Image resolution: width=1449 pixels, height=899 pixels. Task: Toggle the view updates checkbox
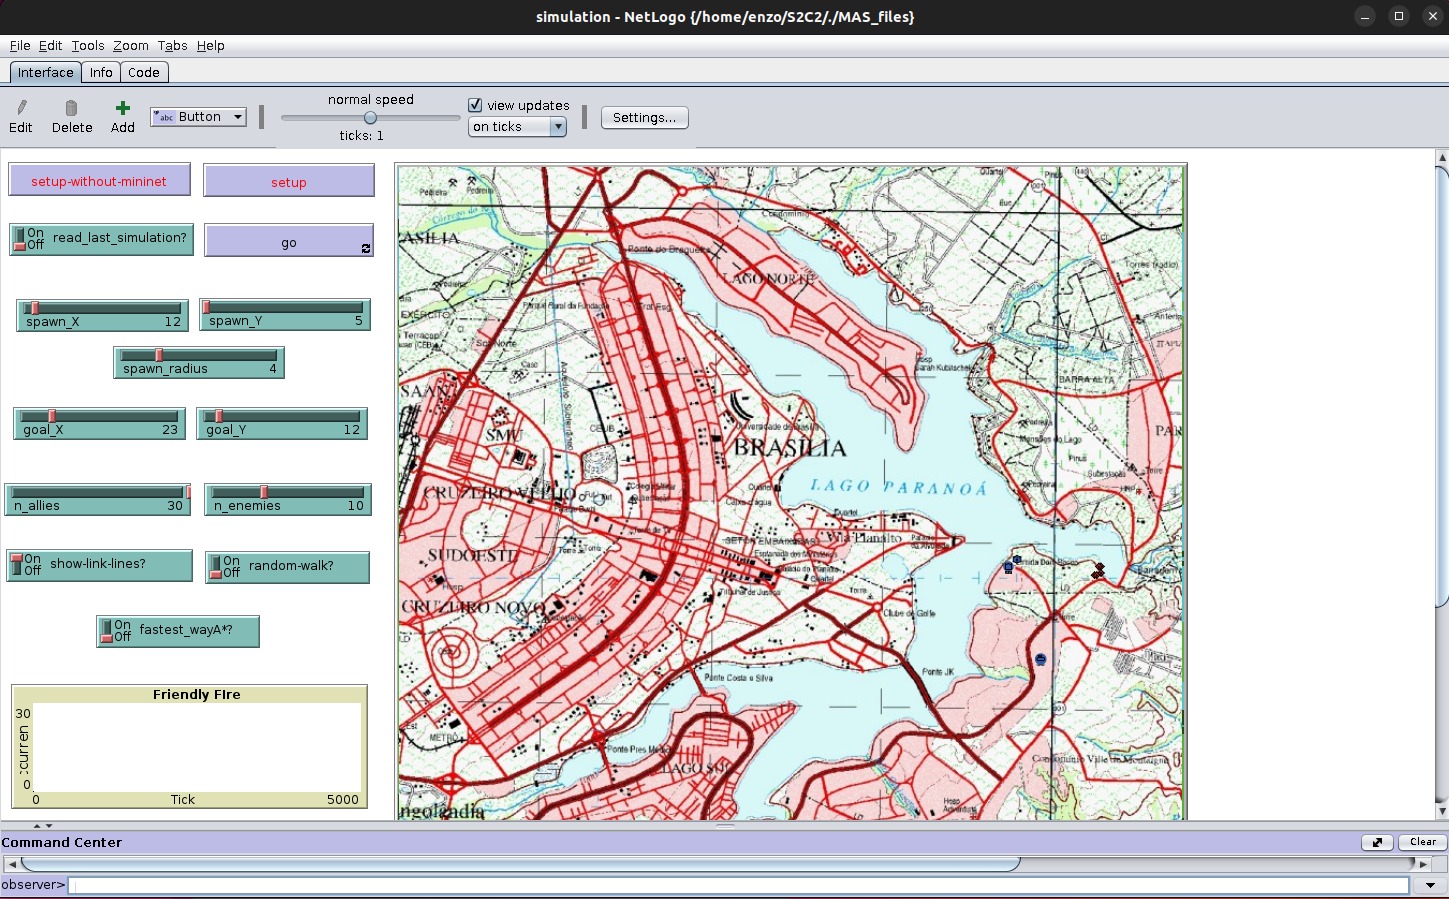click(476, 105)
